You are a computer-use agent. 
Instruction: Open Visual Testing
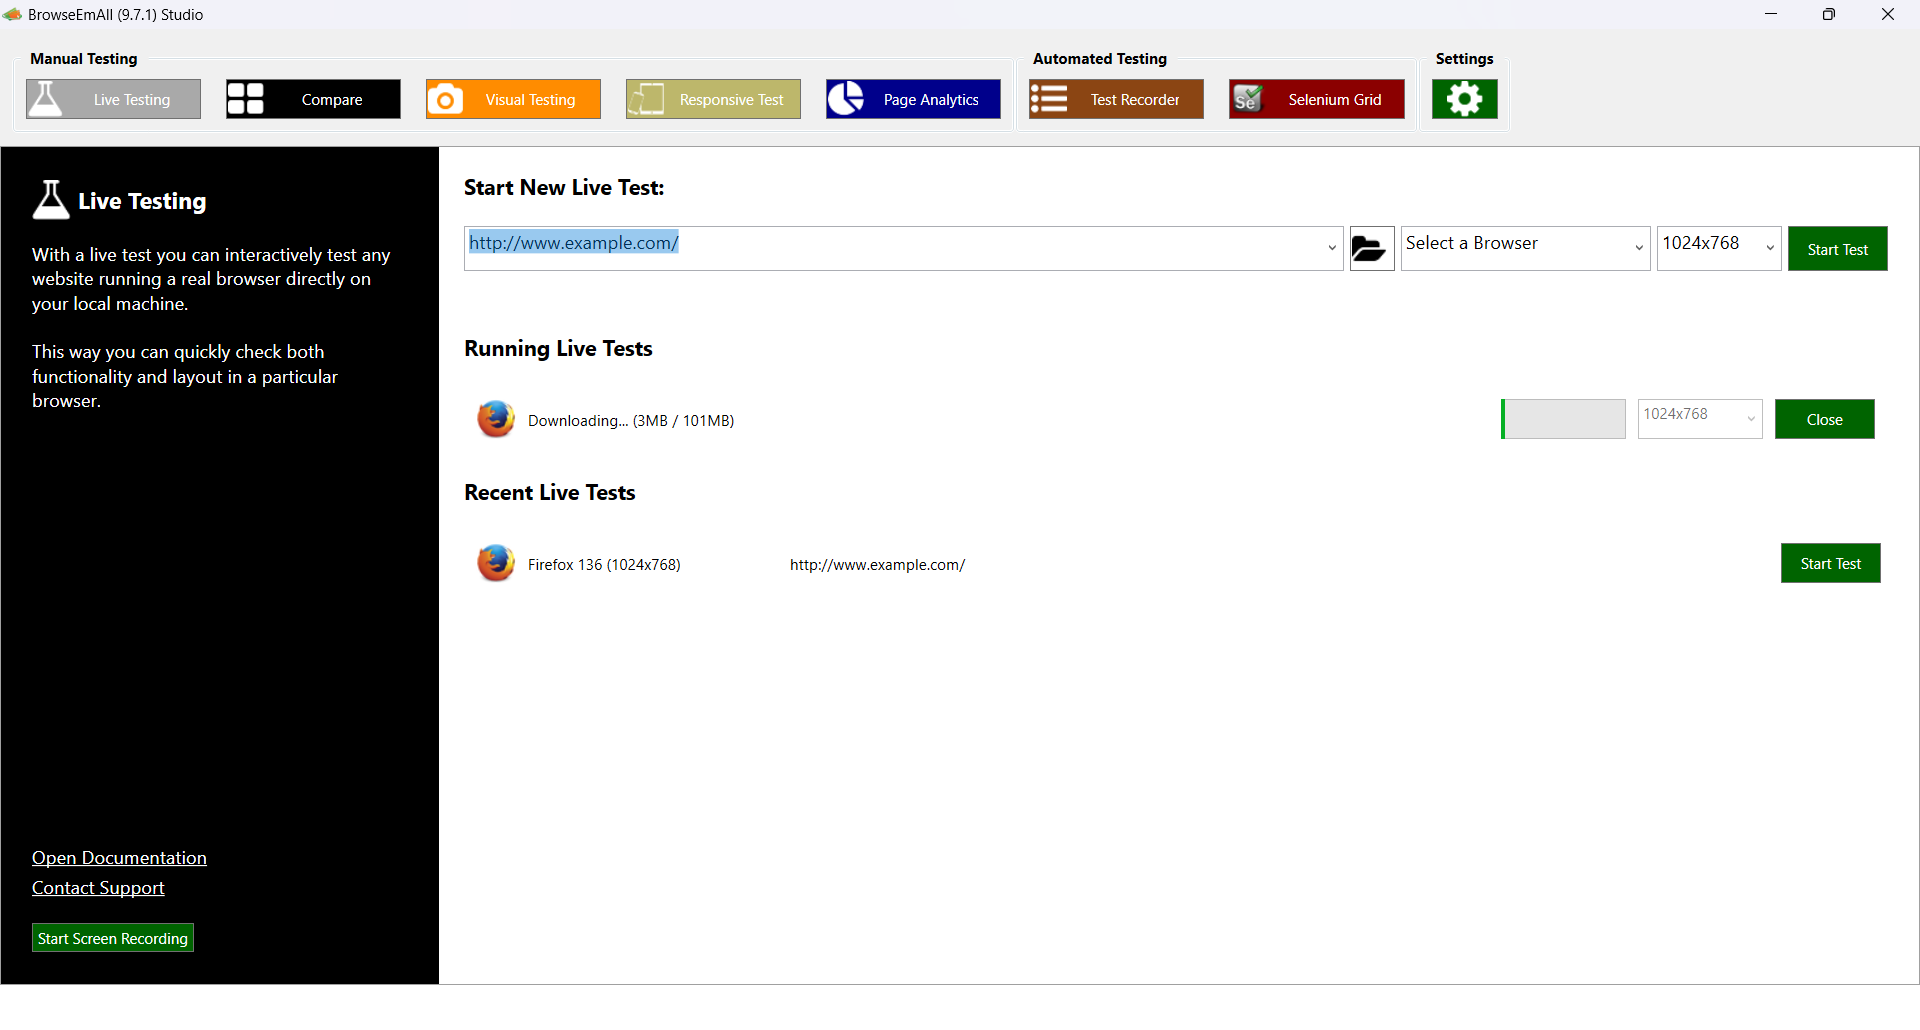pos(513,99)
